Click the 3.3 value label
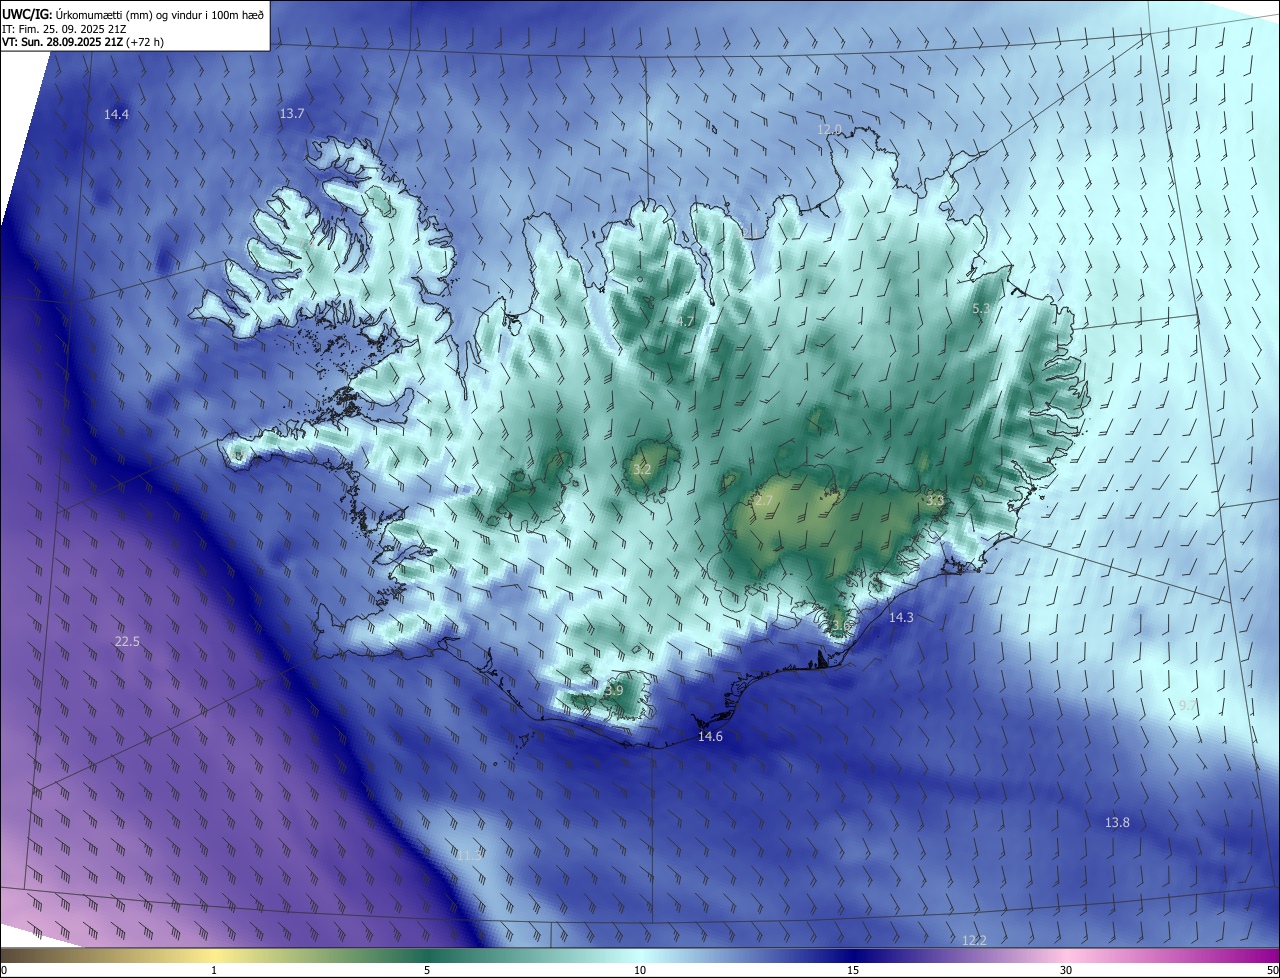 936,500
